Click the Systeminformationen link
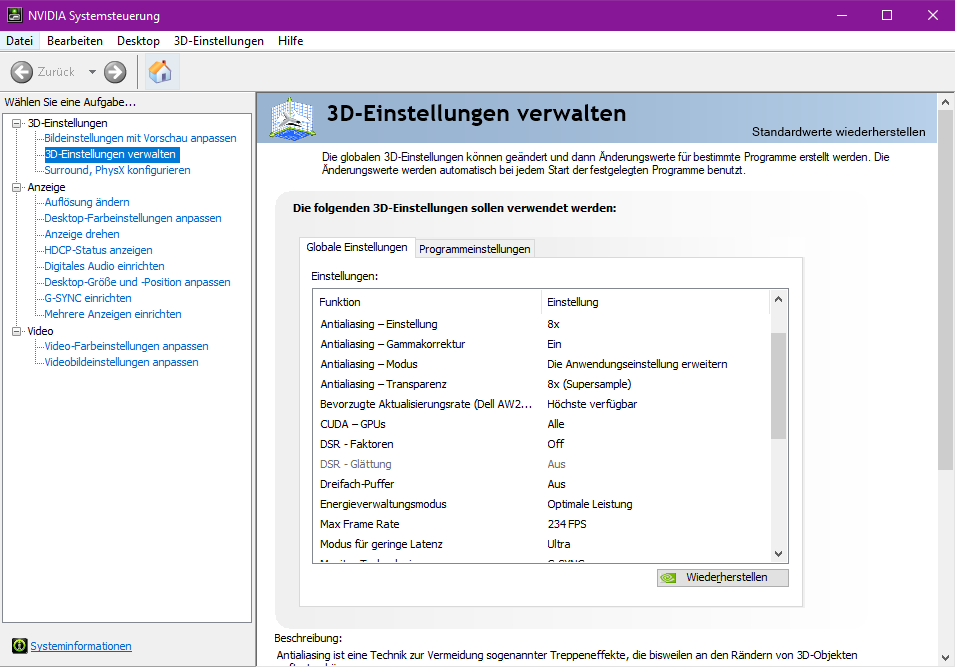This screenshot has width=955, height=668. 81,646
